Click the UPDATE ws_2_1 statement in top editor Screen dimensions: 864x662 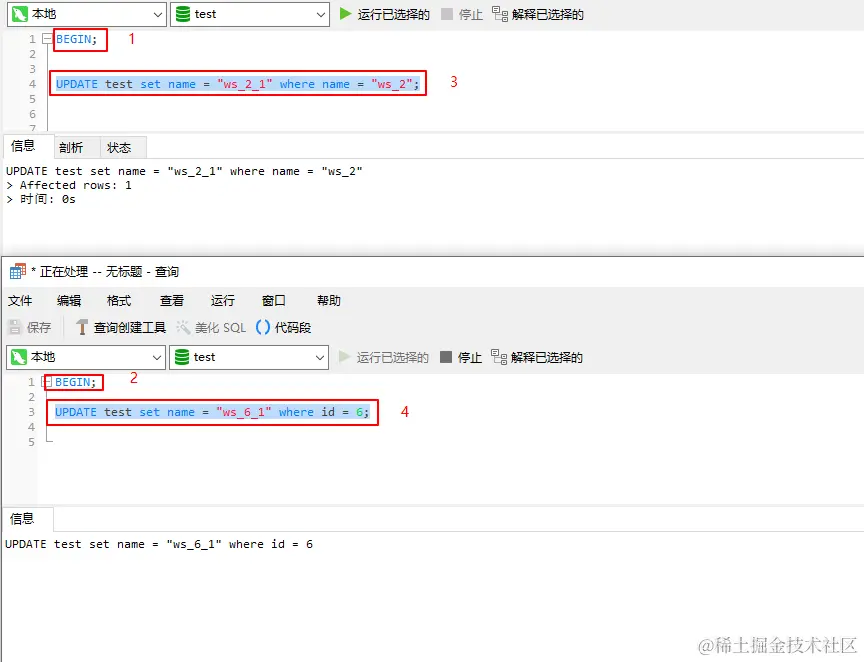[x=237, y=84]
